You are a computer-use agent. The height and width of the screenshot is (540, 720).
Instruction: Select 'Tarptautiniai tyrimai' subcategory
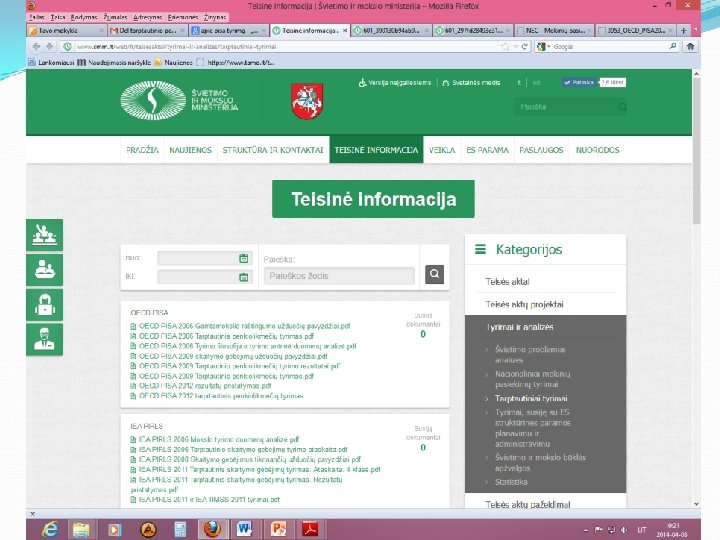[x=531, y=399]
